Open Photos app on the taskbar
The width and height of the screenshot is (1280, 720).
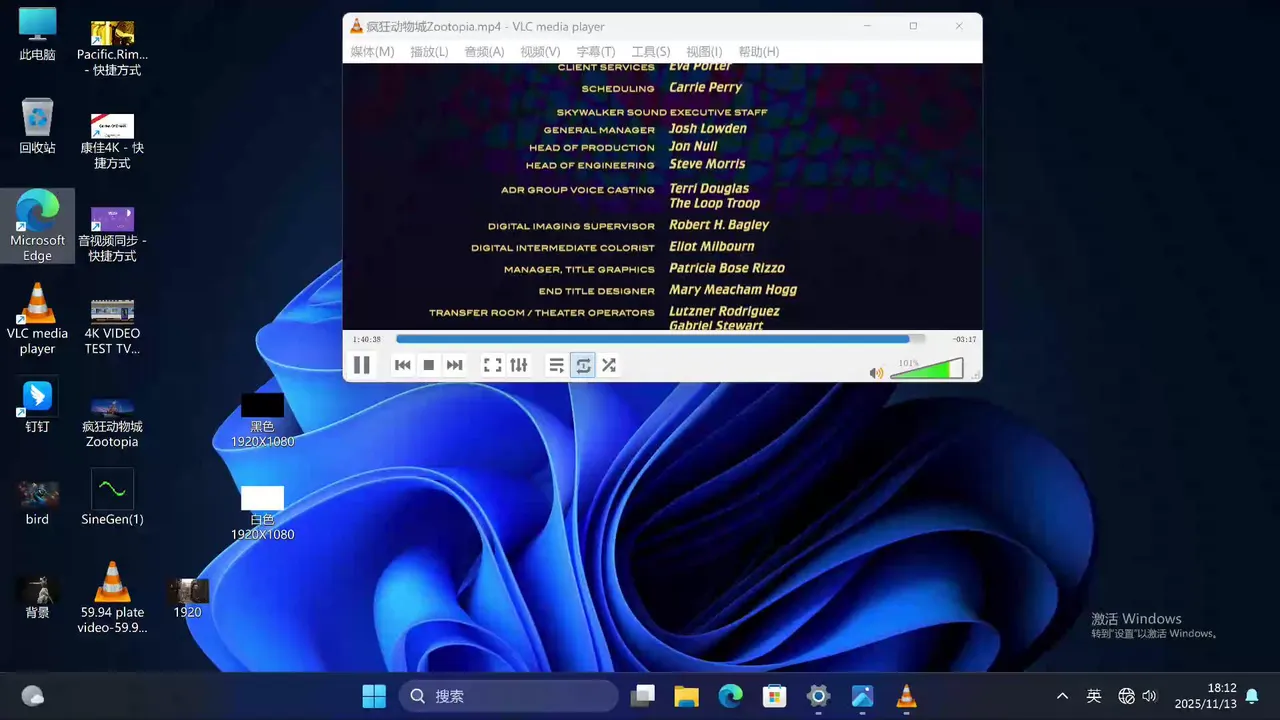pyautogui.click(x=862, y=696)
